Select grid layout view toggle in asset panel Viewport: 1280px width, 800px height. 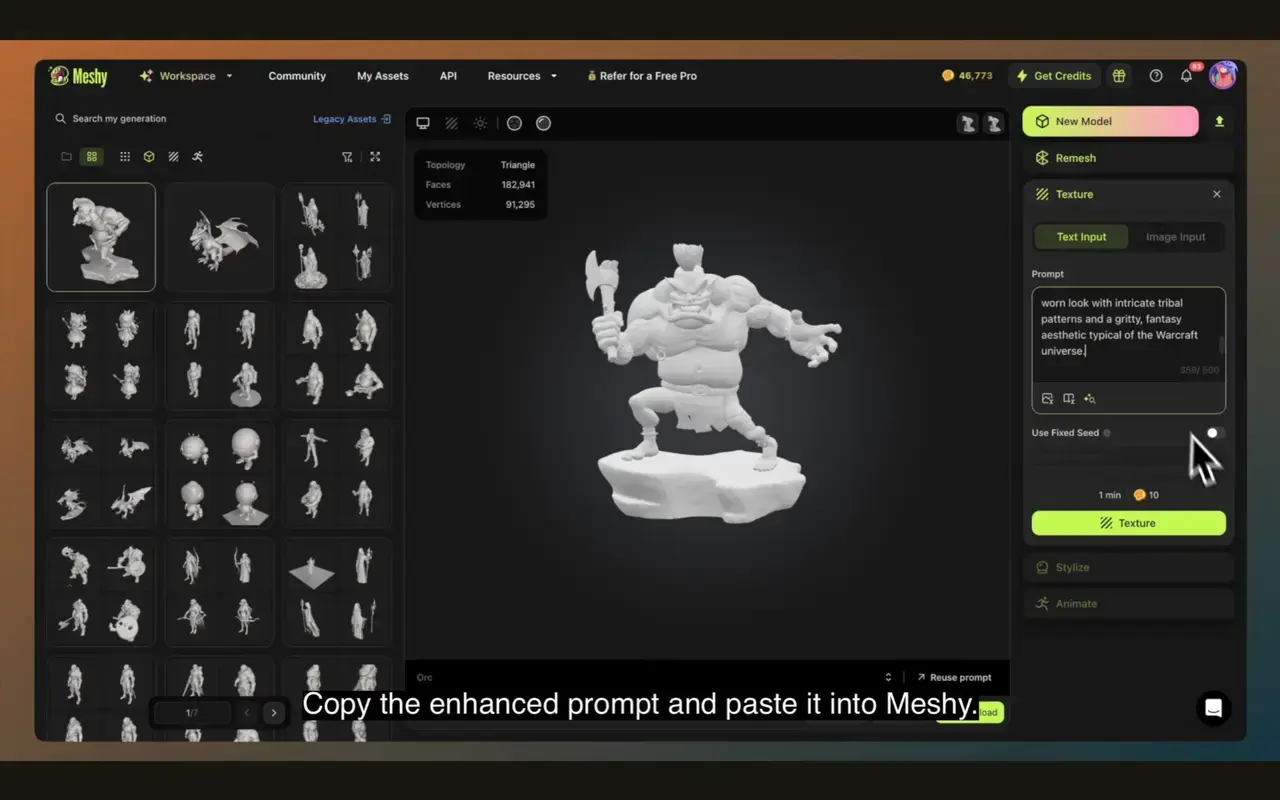tap(91, 156)
